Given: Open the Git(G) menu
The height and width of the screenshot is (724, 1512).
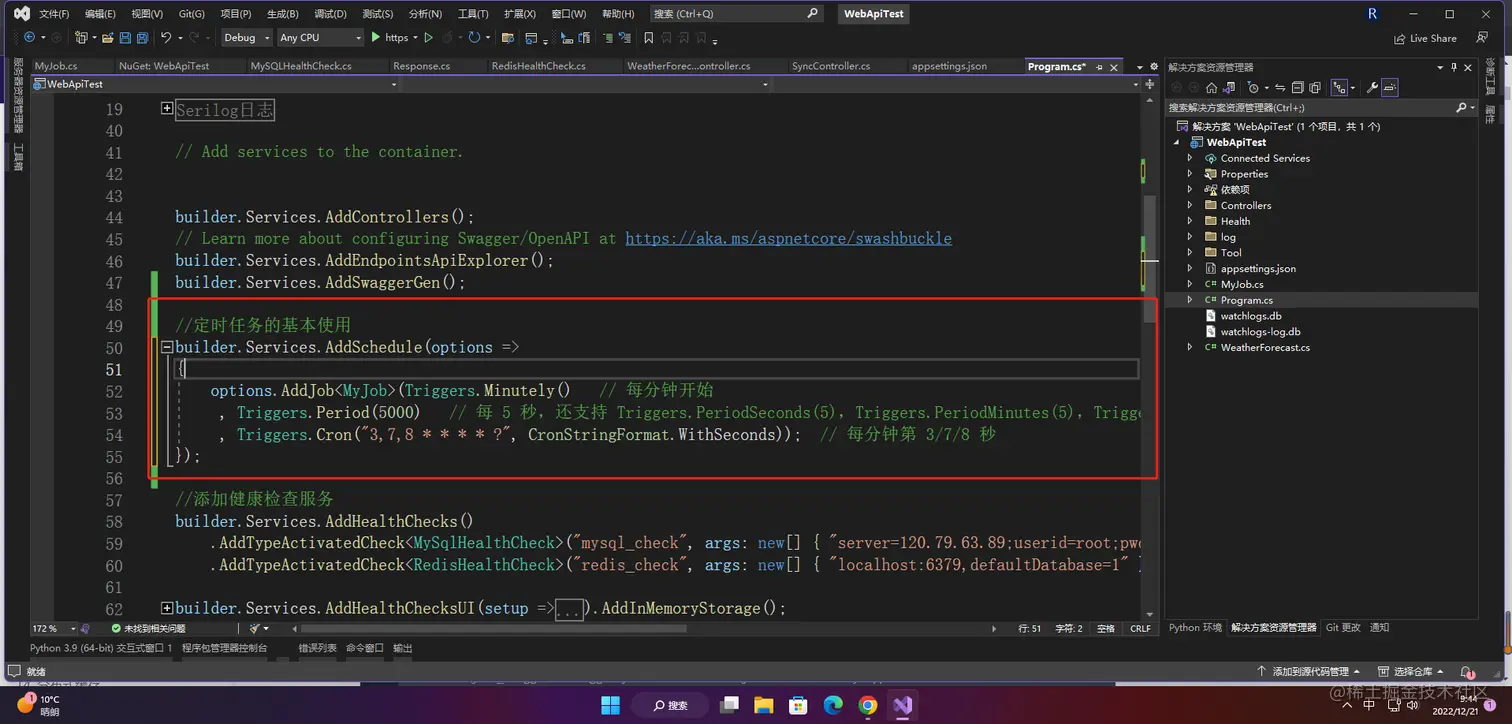Looking at the screenshot, I should click(192, 14).
